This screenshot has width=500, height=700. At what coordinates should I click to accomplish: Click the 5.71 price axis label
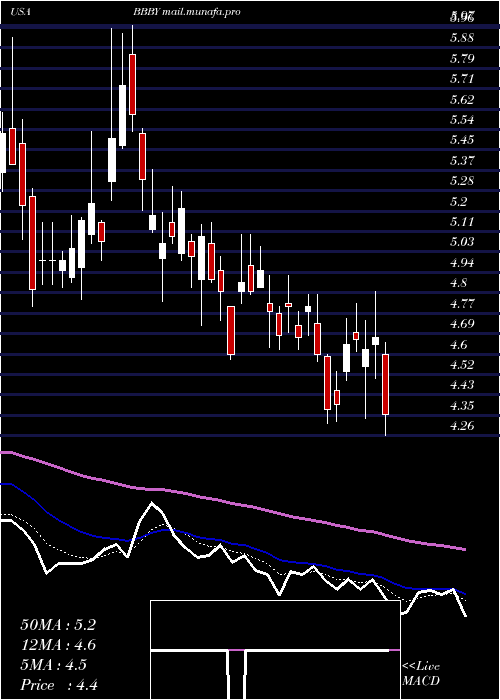pos(462,79)
